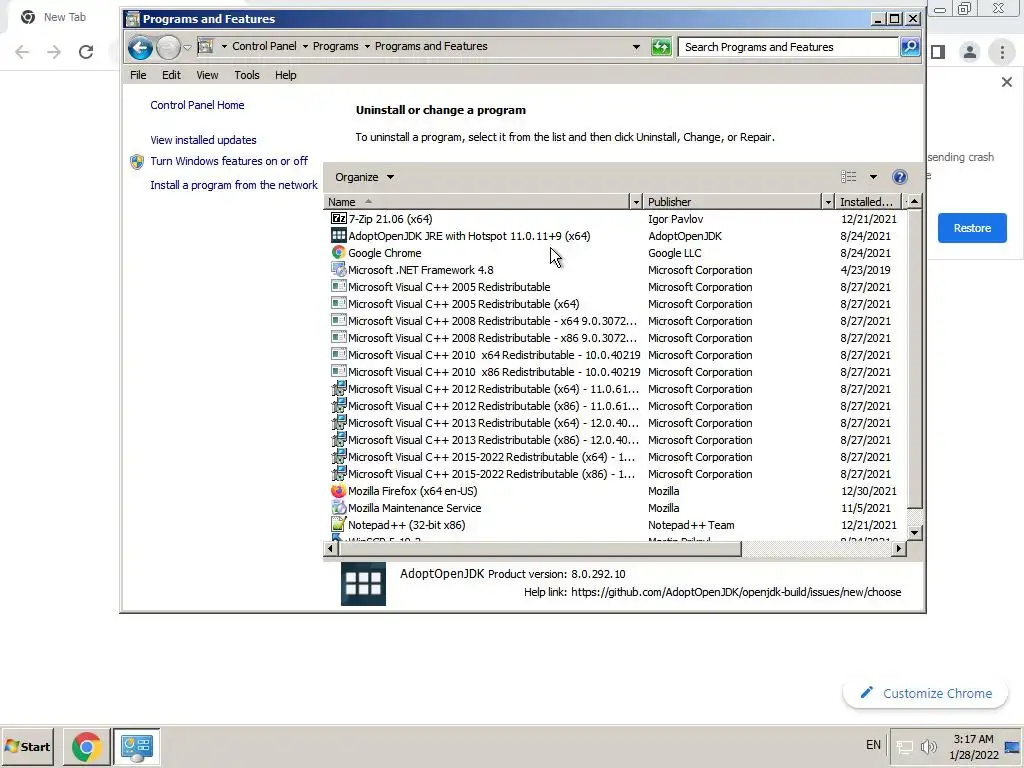Select the Google Chrome icon in list
The image size is (1024, 768).
coord(338,253)
